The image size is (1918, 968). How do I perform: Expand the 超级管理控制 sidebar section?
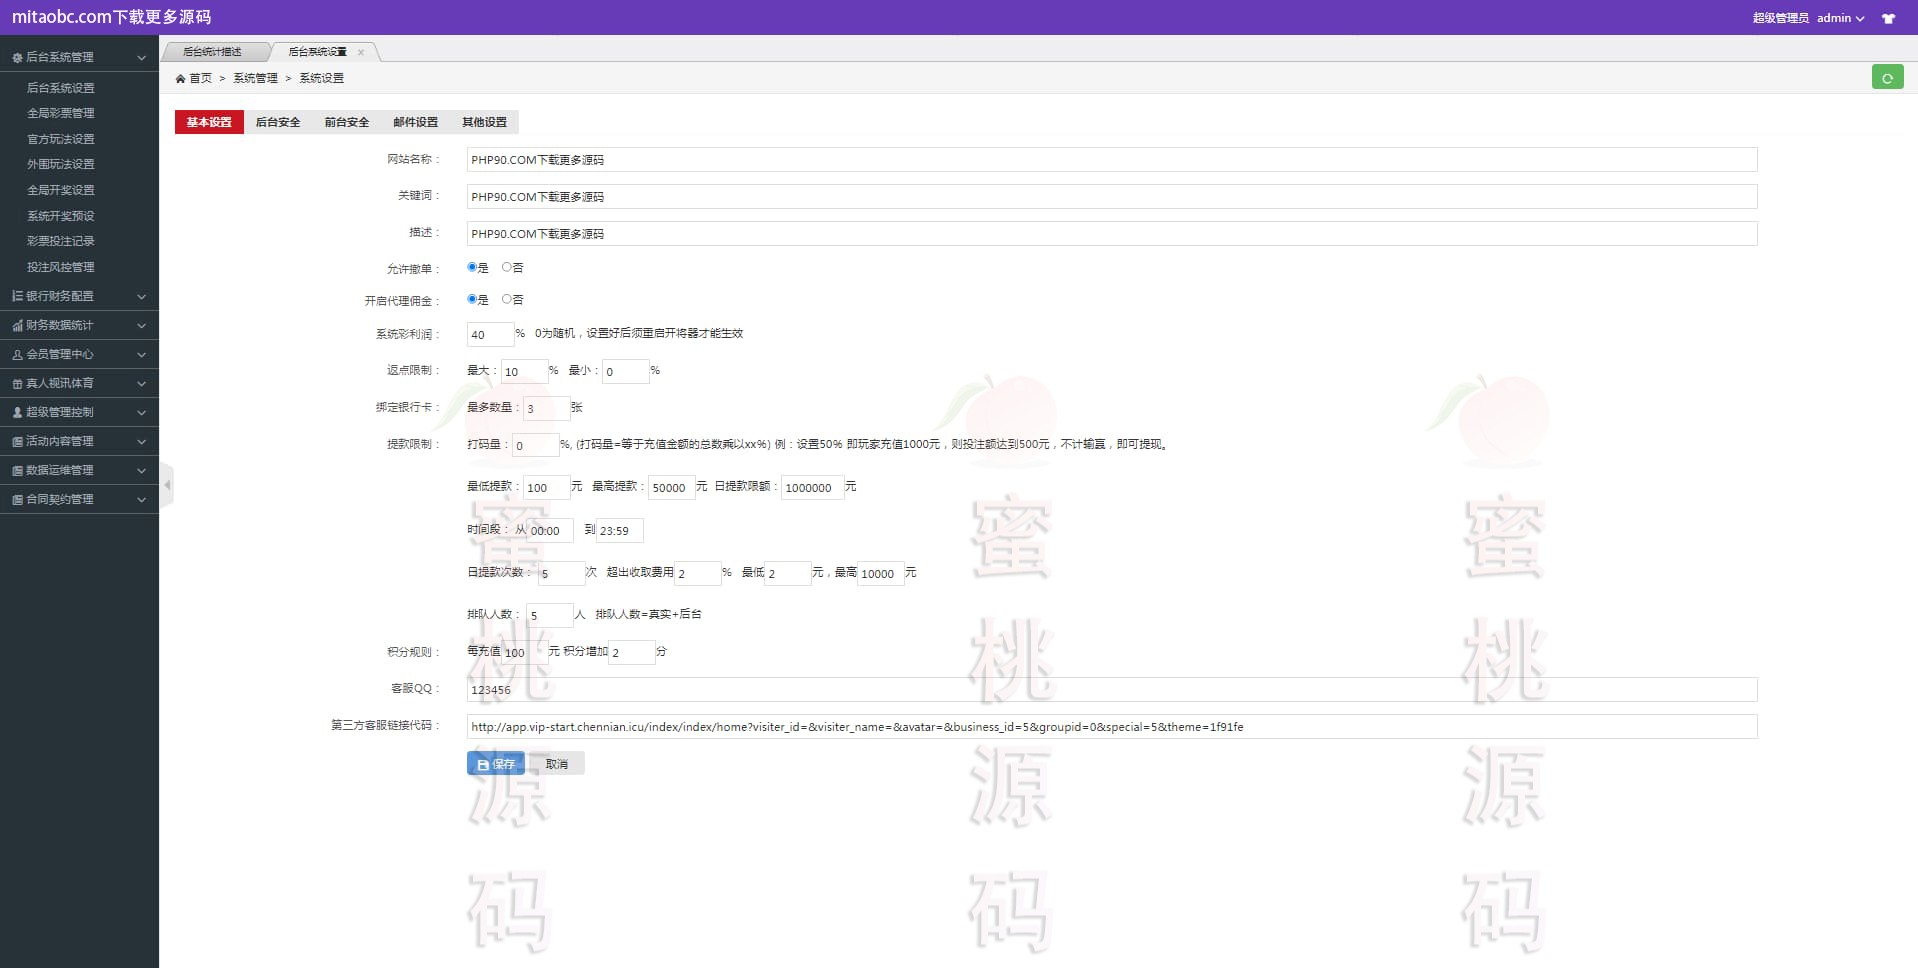(x=79, y=412)
